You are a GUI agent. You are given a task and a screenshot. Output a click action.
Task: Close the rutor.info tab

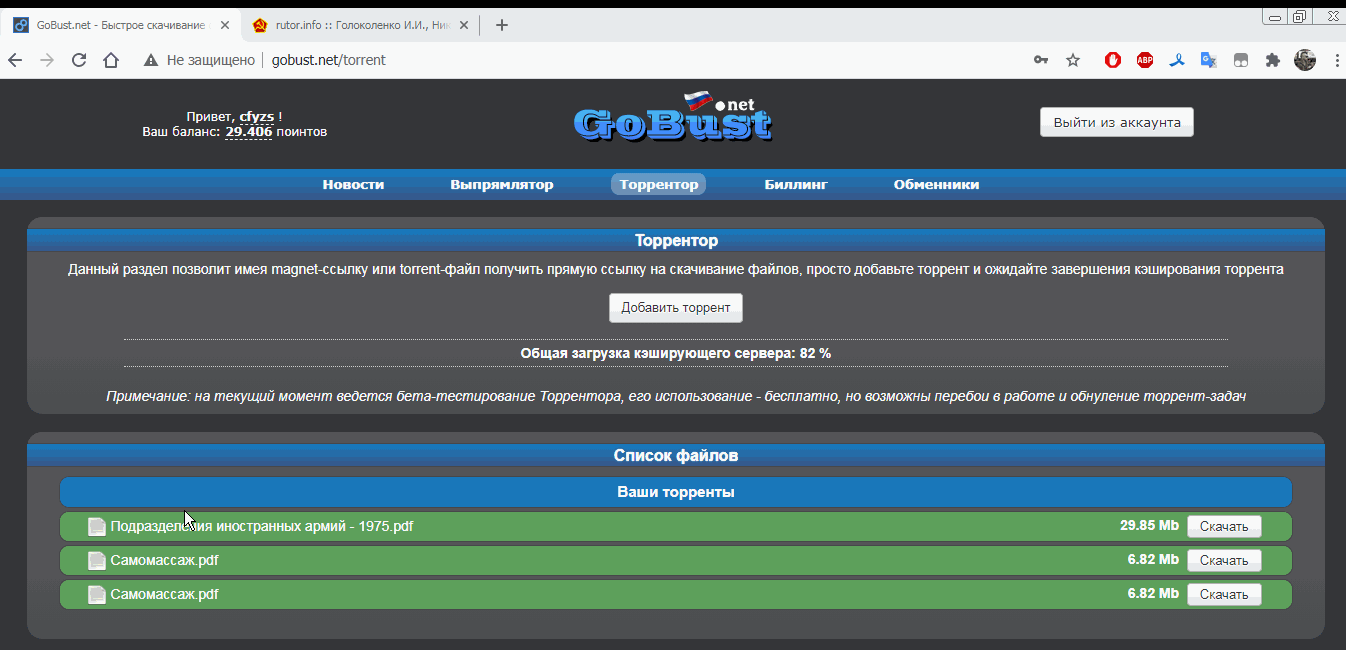(463, 25)
